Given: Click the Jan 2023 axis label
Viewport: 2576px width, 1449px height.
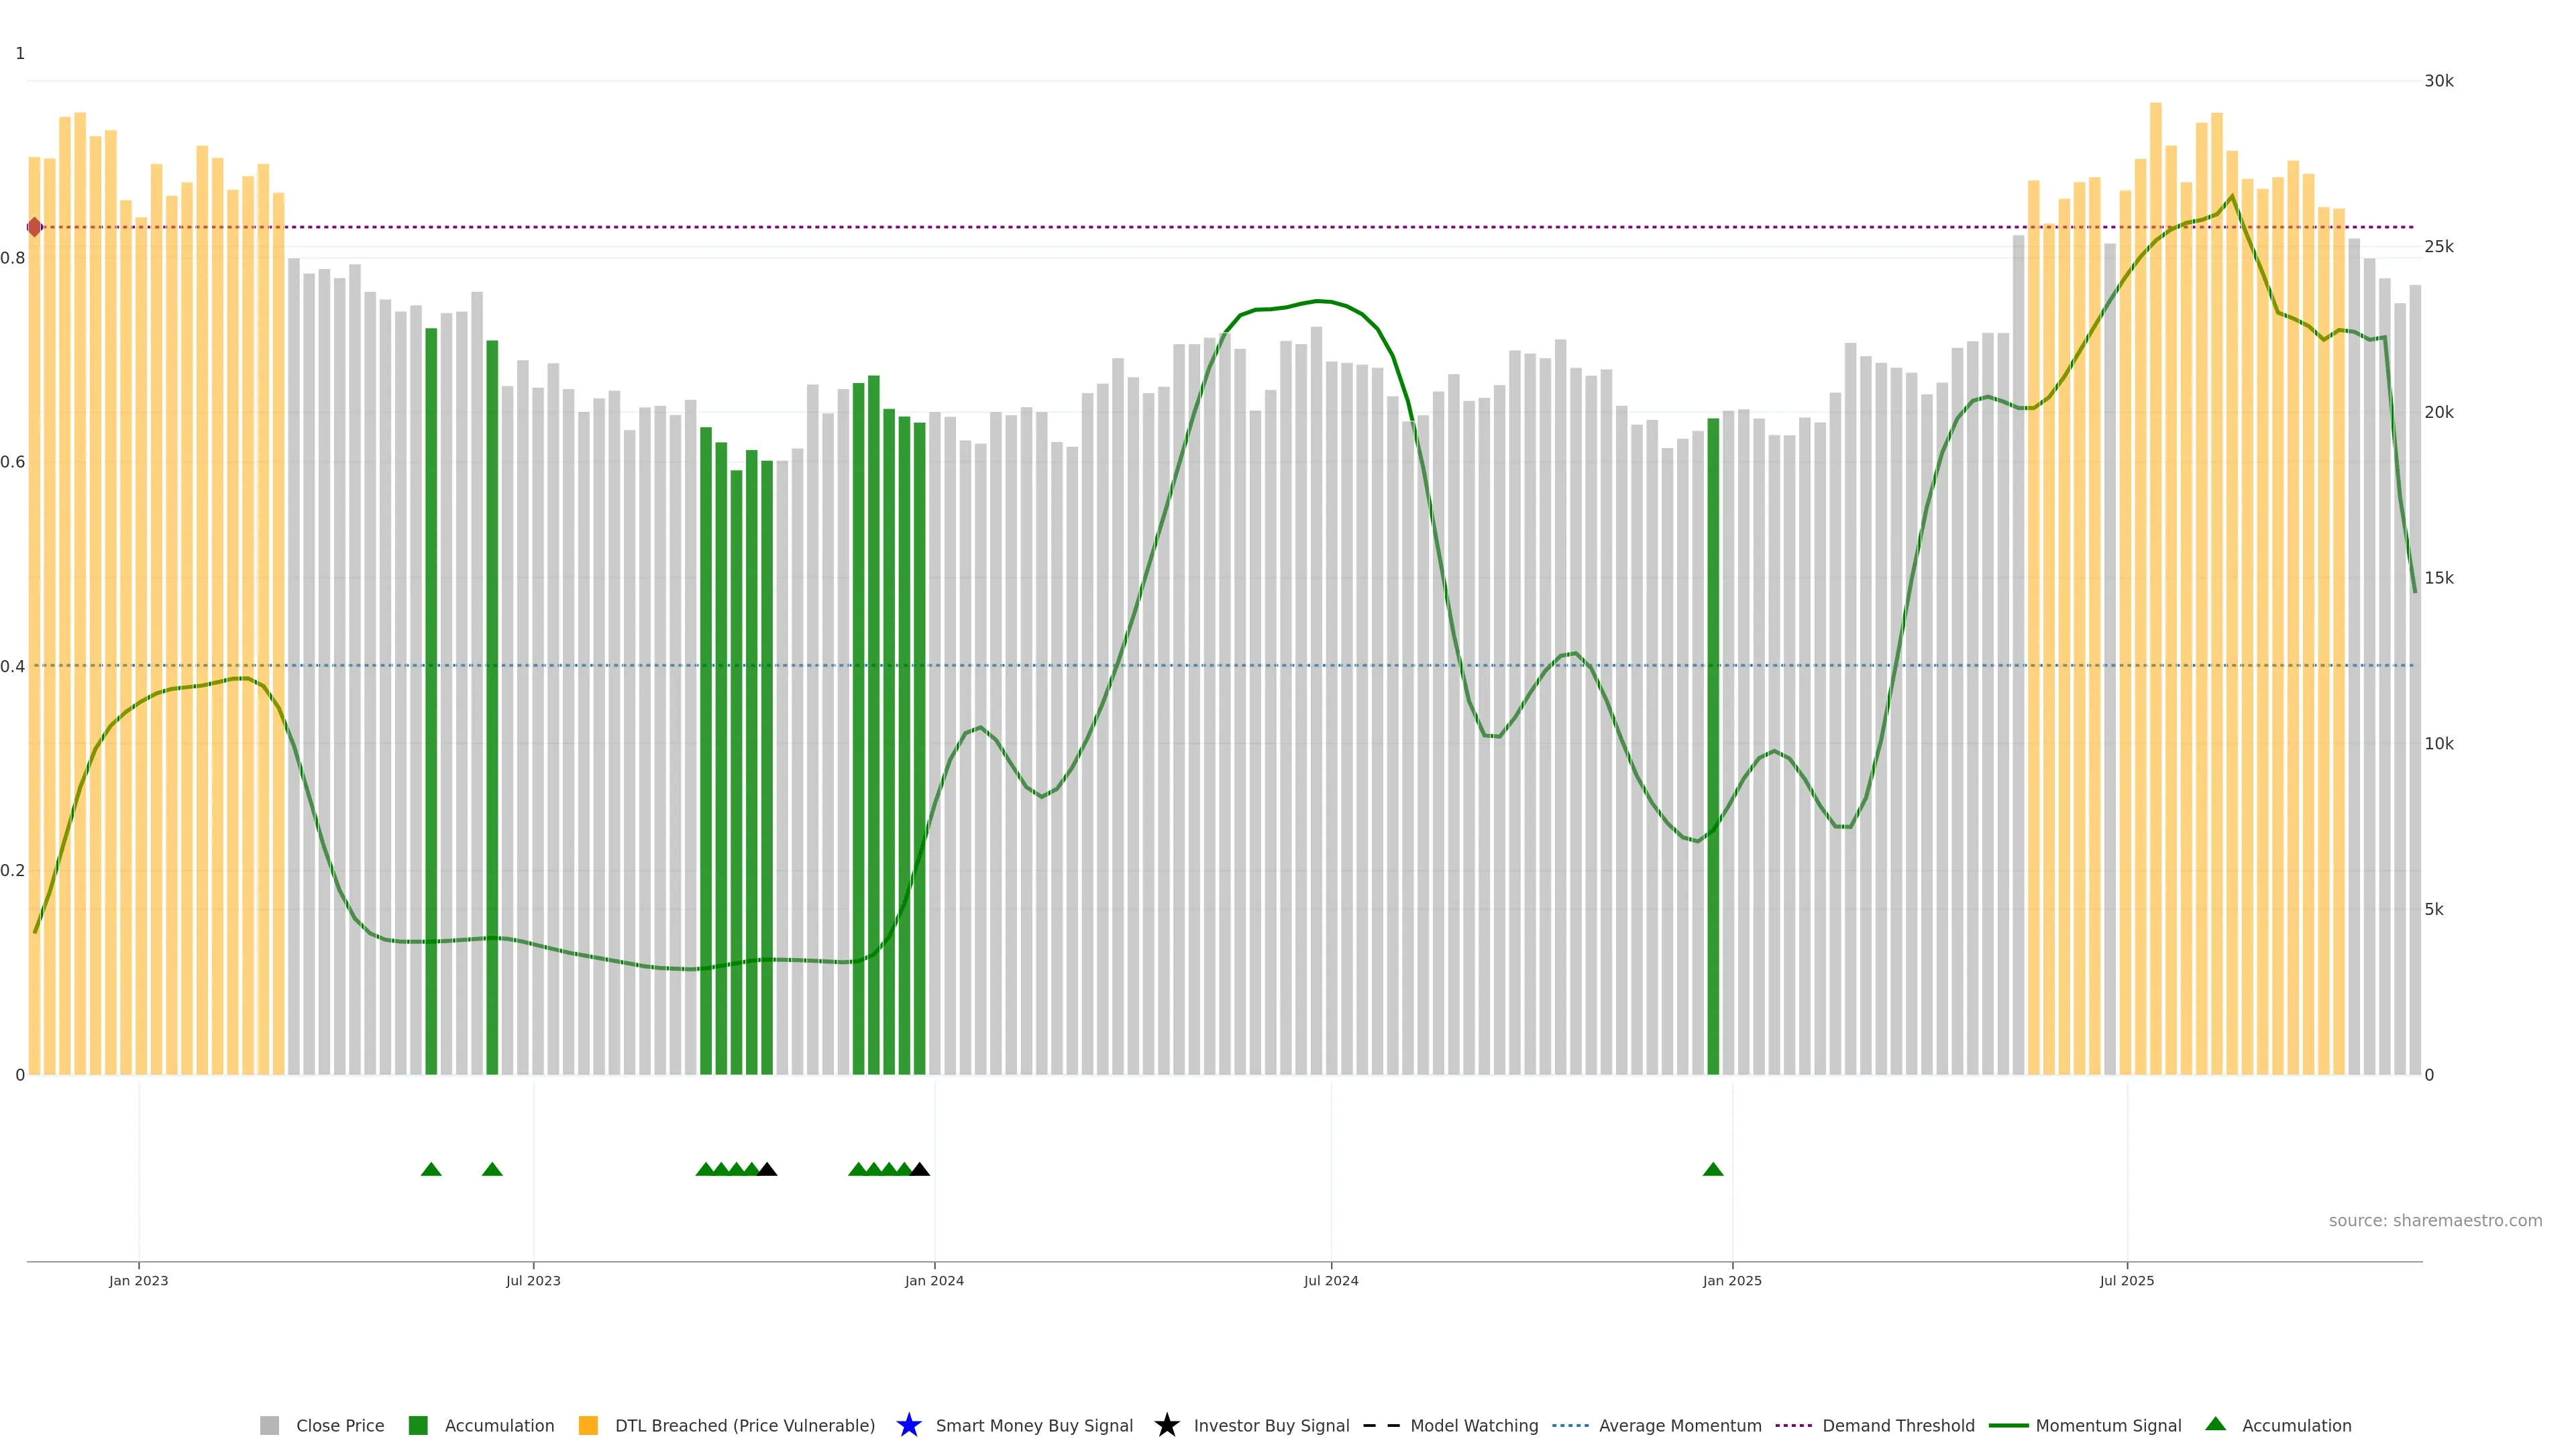Looking at the screenshot, I should [138, 1281].
